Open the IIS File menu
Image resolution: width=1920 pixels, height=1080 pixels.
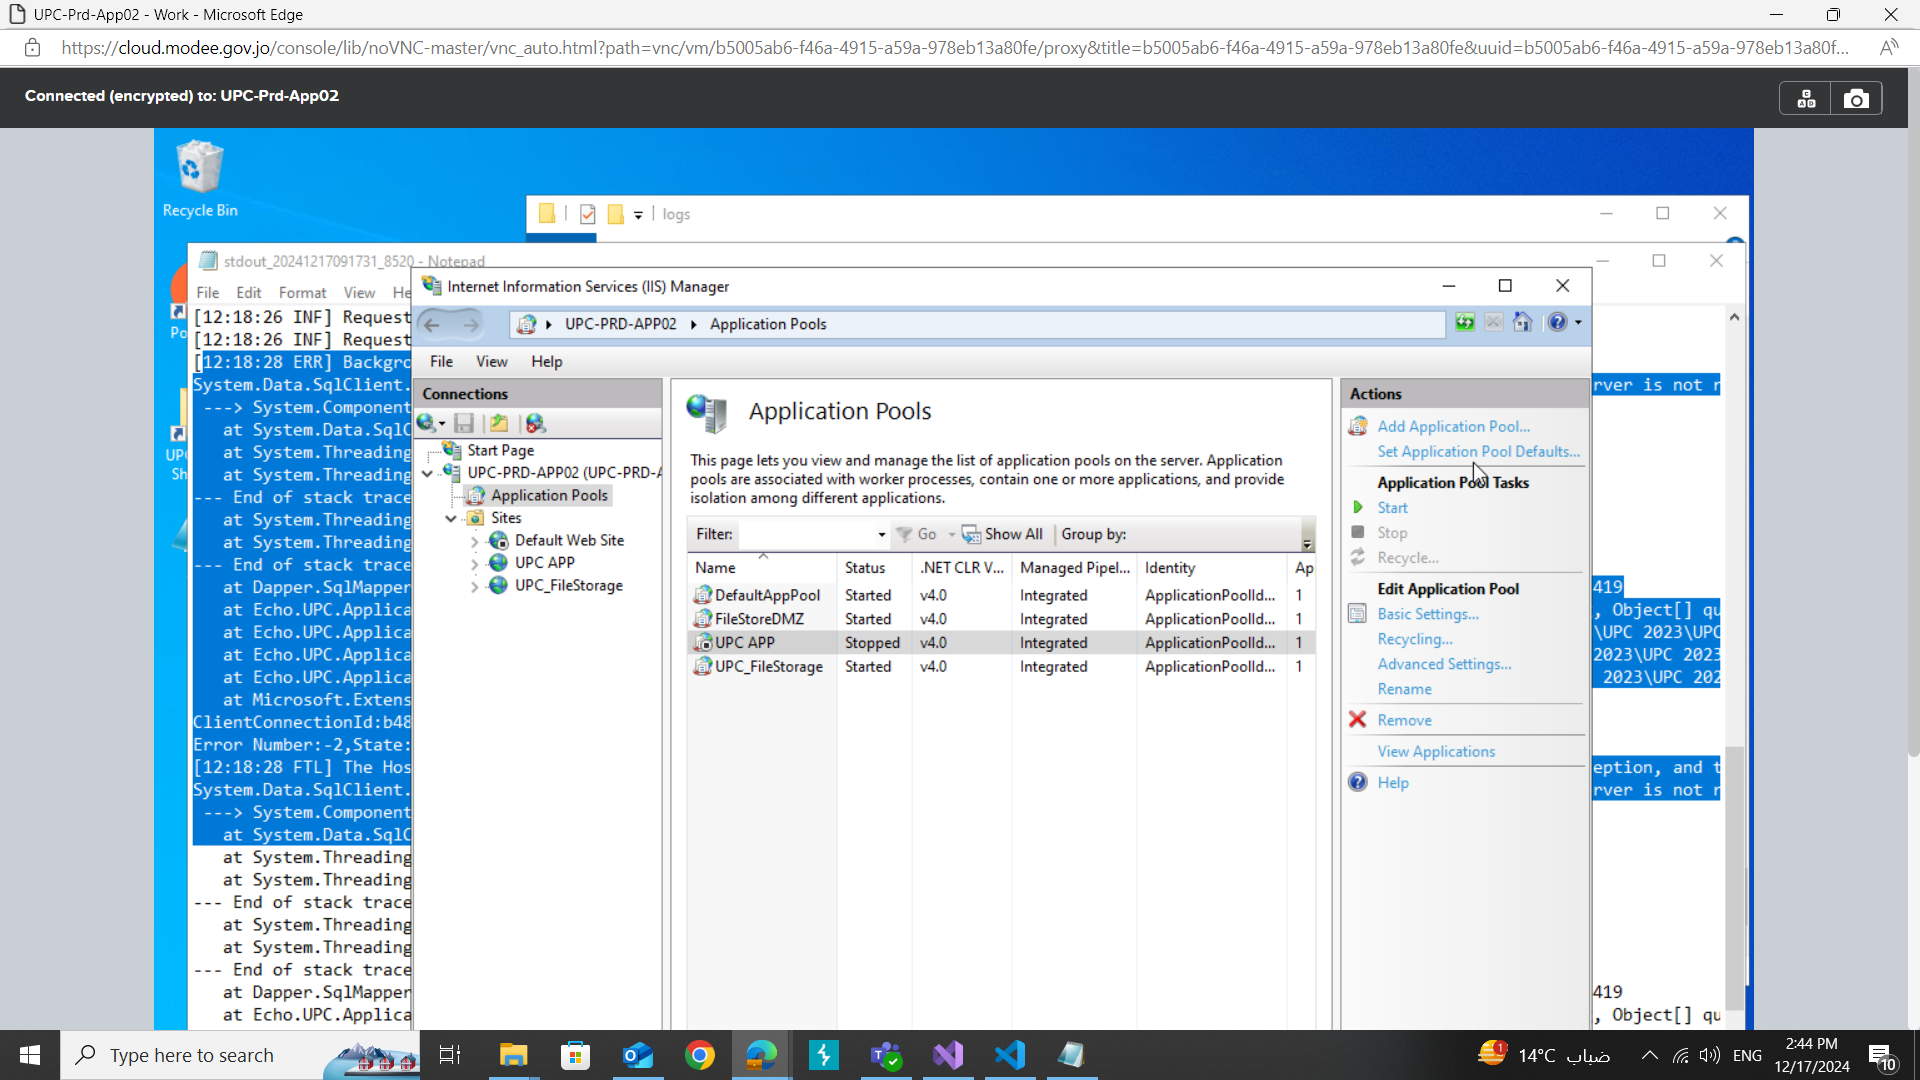[441, 361]
